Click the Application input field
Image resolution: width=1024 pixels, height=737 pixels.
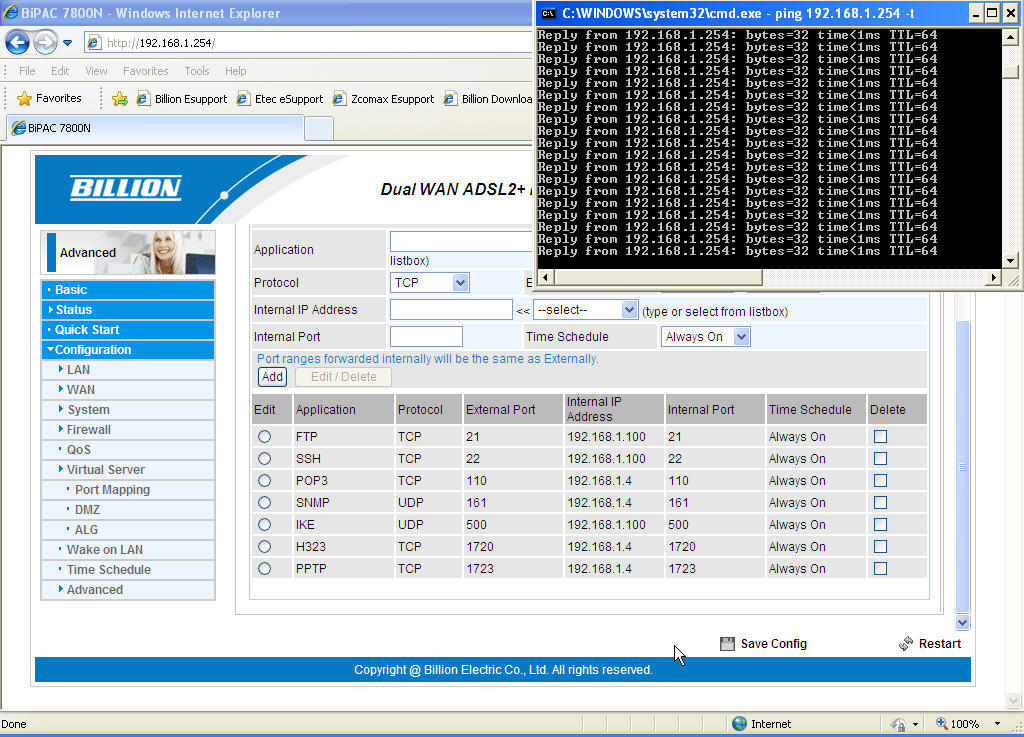pos(462,242)
